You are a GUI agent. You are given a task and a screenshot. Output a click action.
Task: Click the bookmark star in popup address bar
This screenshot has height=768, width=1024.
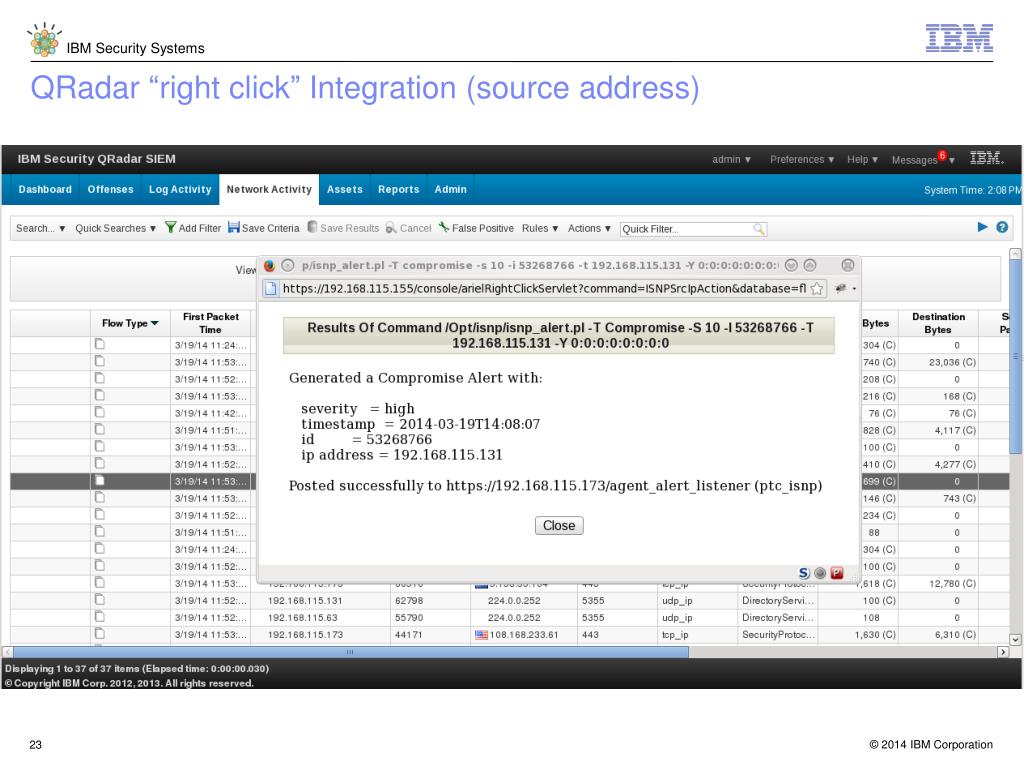coord(817,289)
